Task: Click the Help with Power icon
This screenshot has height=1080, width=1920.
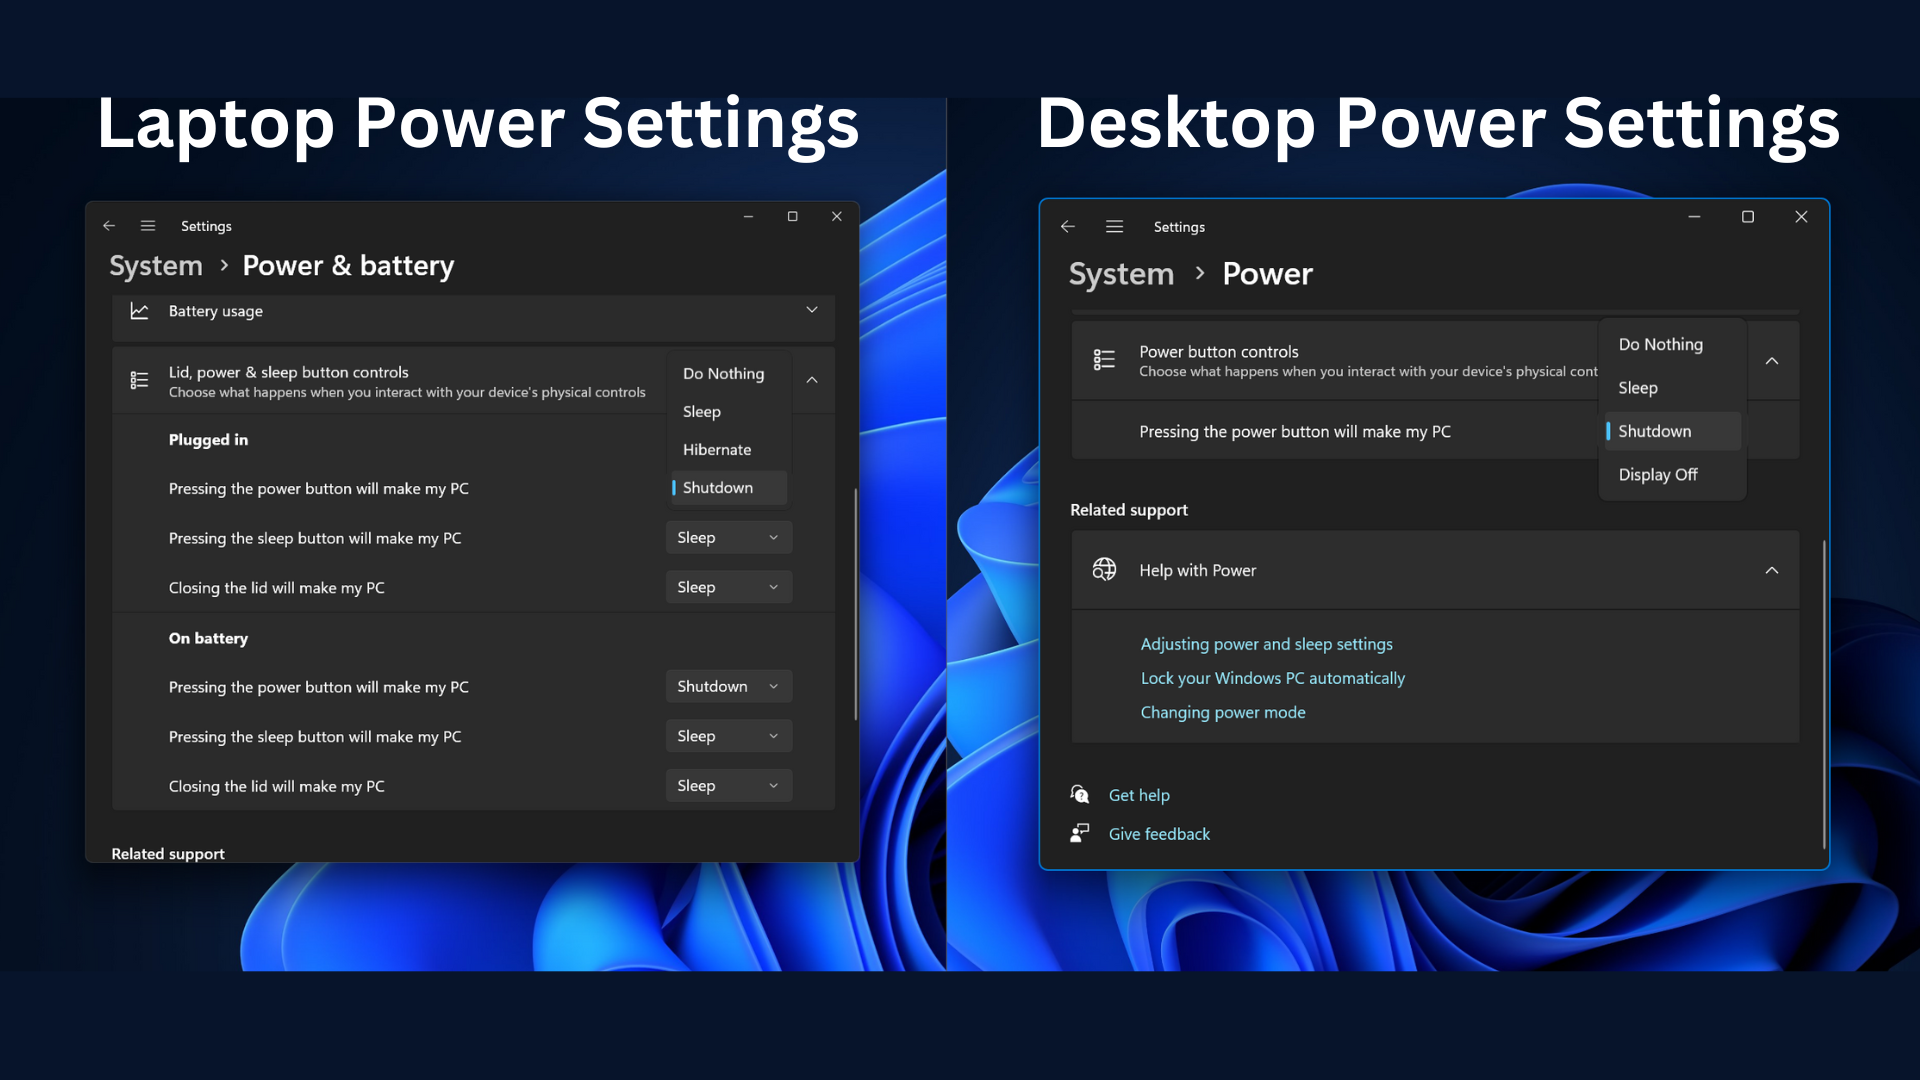Action: [x=1105, y=570]
